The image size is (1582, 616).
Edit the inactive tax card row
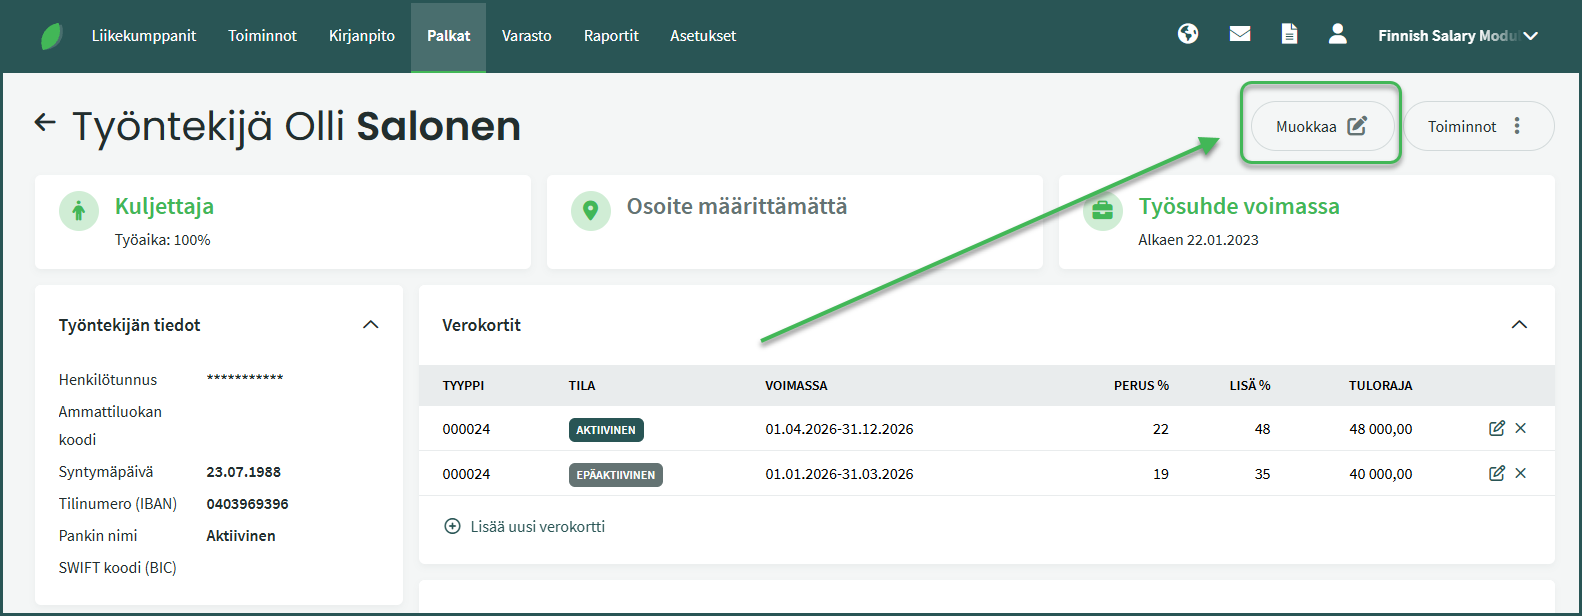[1497, 473]
